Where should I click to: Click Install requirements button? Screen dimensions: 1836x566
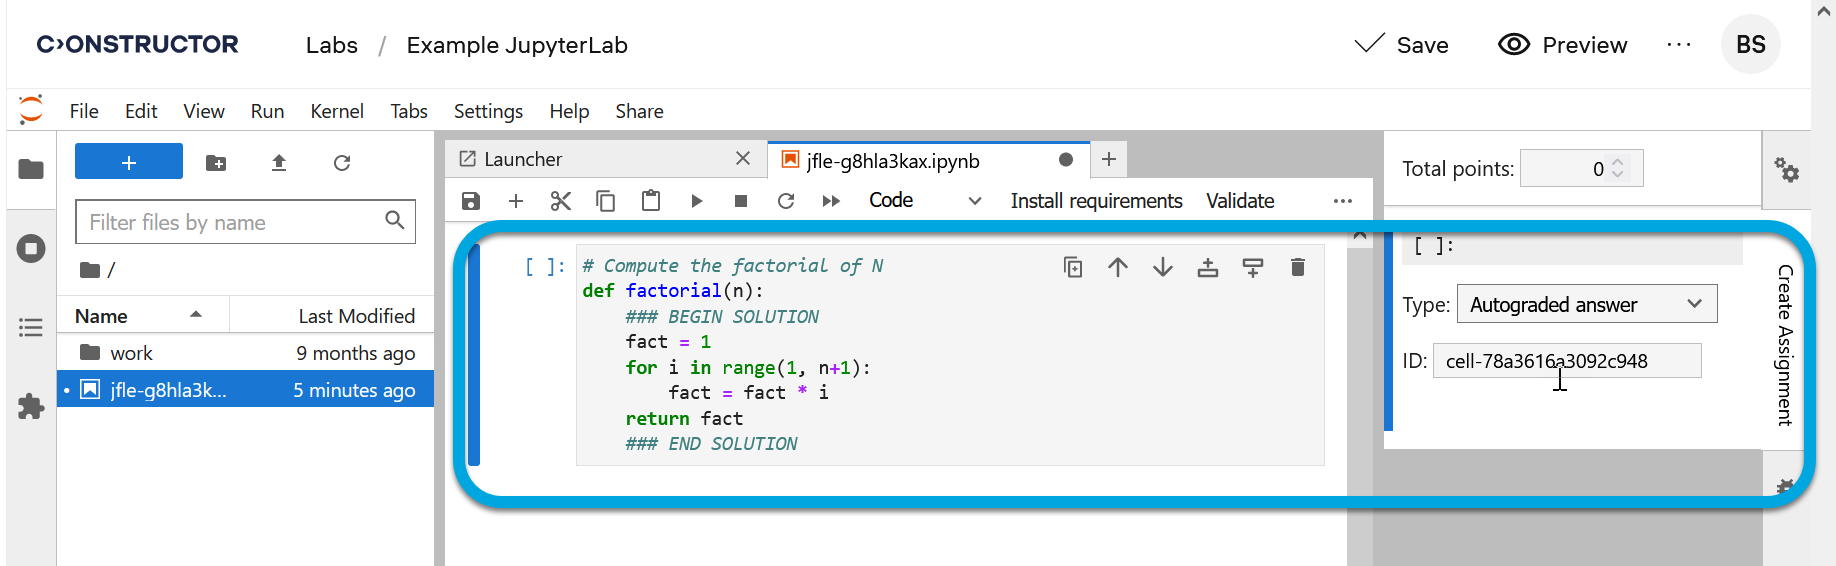tap(1096, 201)
